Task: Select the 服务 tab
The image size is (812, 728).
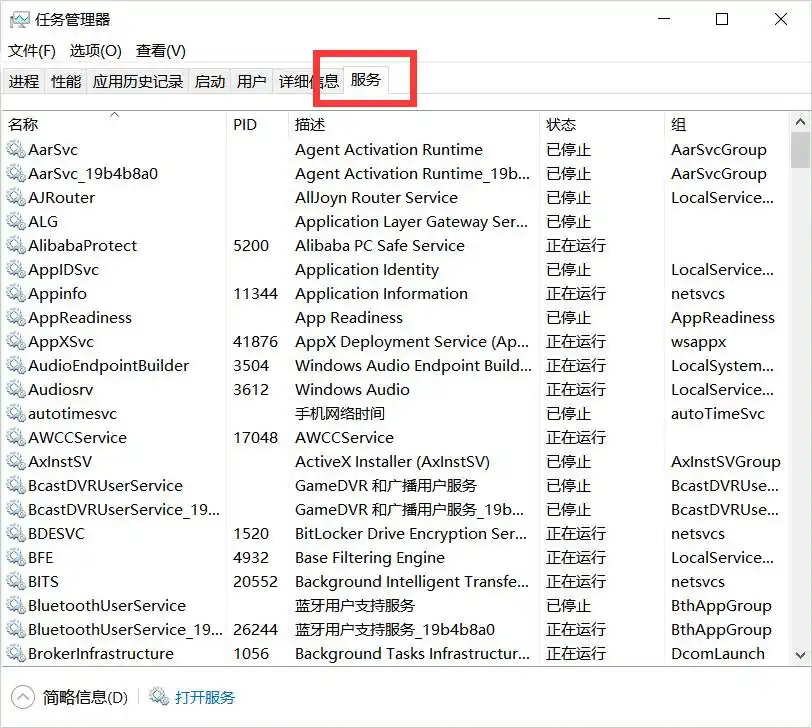Action: coord(366,80)
